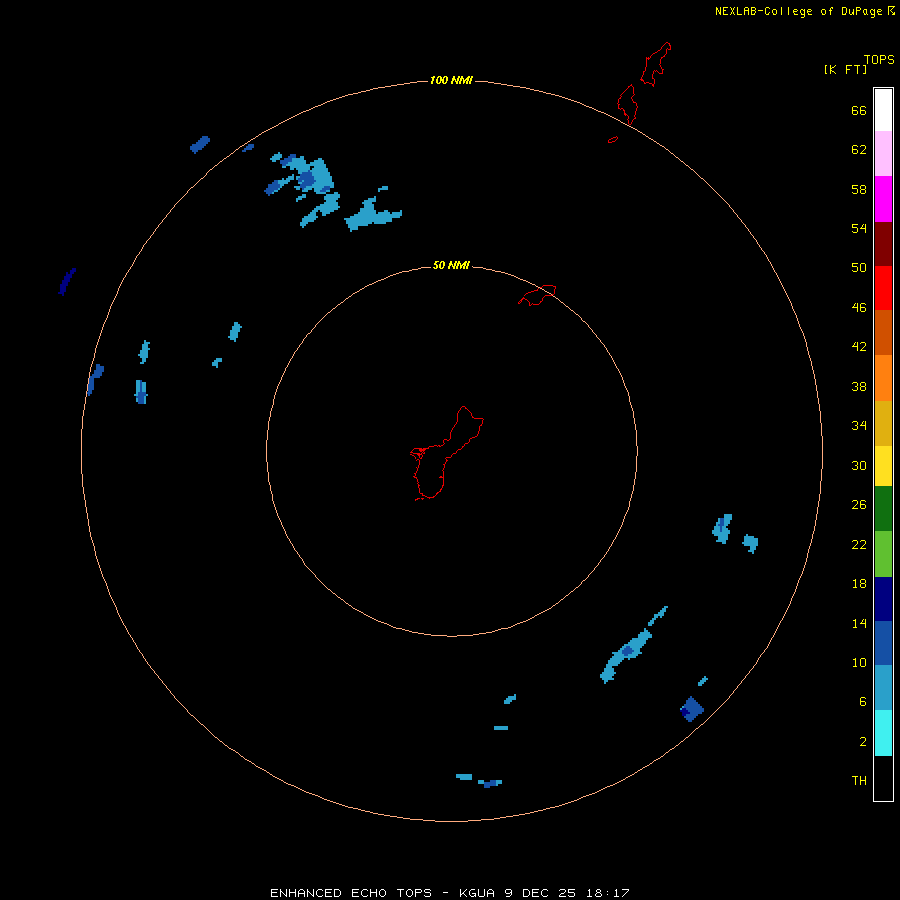Pick the cyan legend swatch

[x=883, y=733]
